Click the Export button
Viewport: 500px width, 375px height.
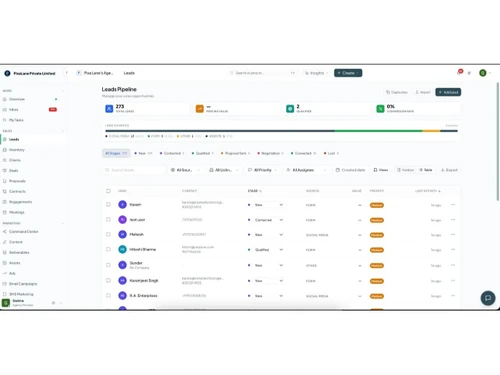[449, 170]
